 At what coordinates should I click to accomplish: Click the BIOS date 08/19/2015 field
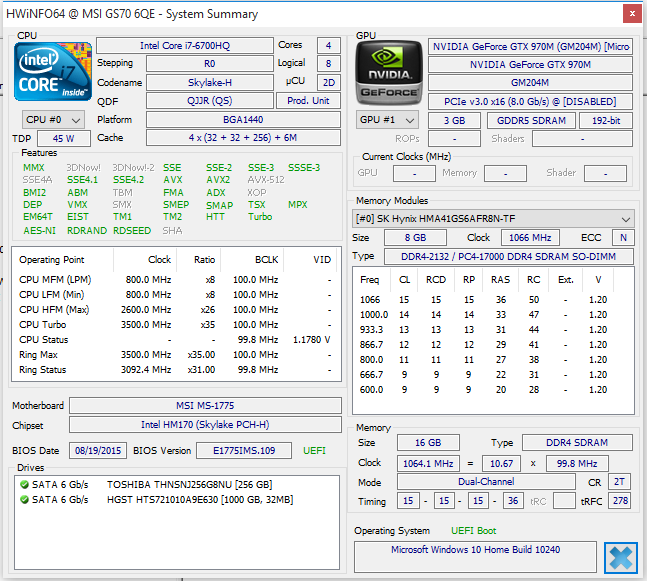click(x=98, y=450)
